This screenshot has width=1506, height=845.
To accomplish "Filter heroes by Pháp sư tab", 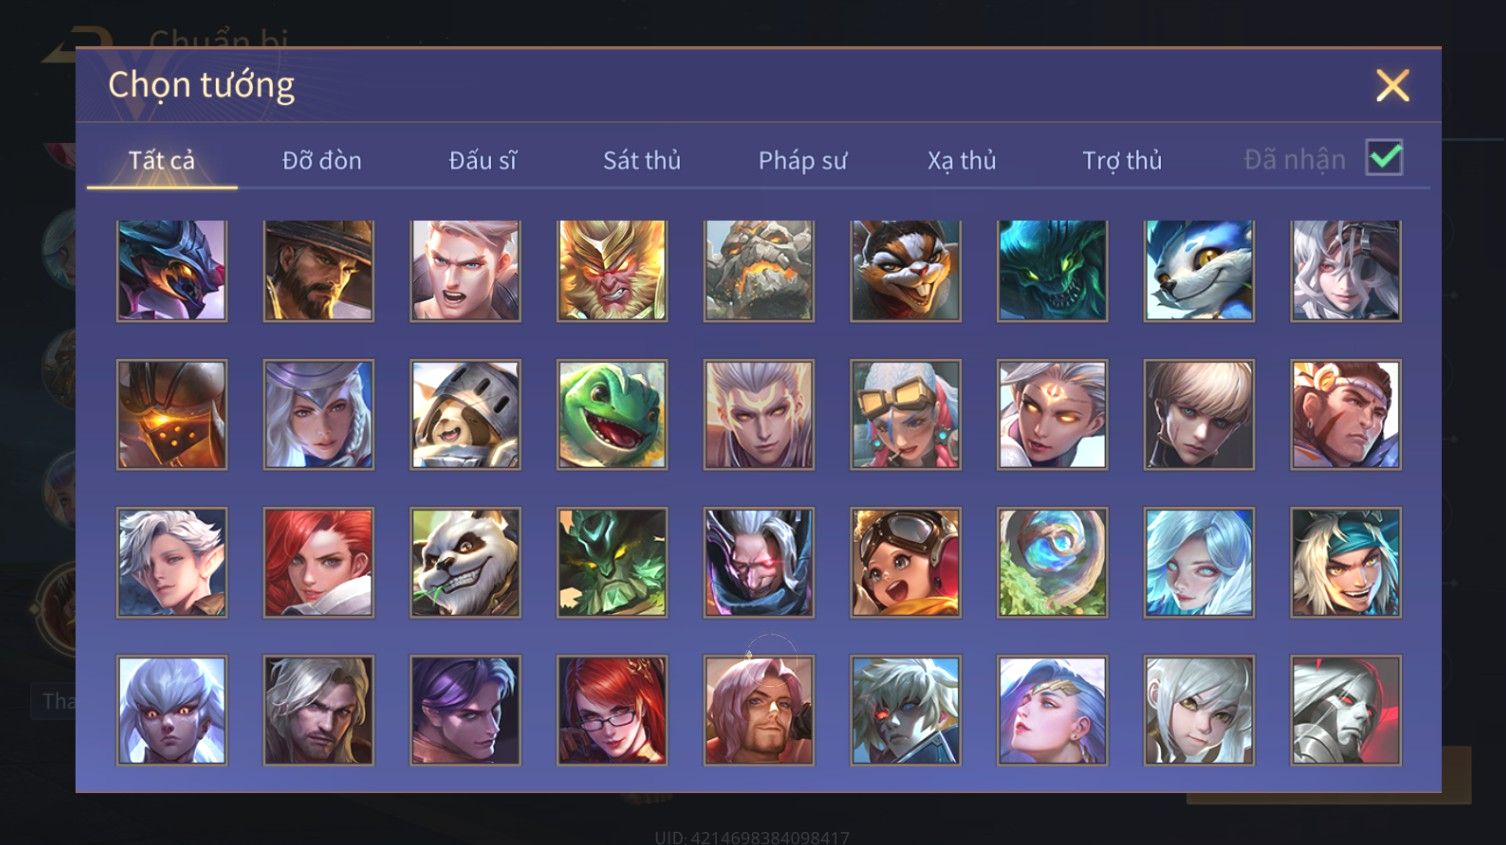I will click(x=803, y=160).
